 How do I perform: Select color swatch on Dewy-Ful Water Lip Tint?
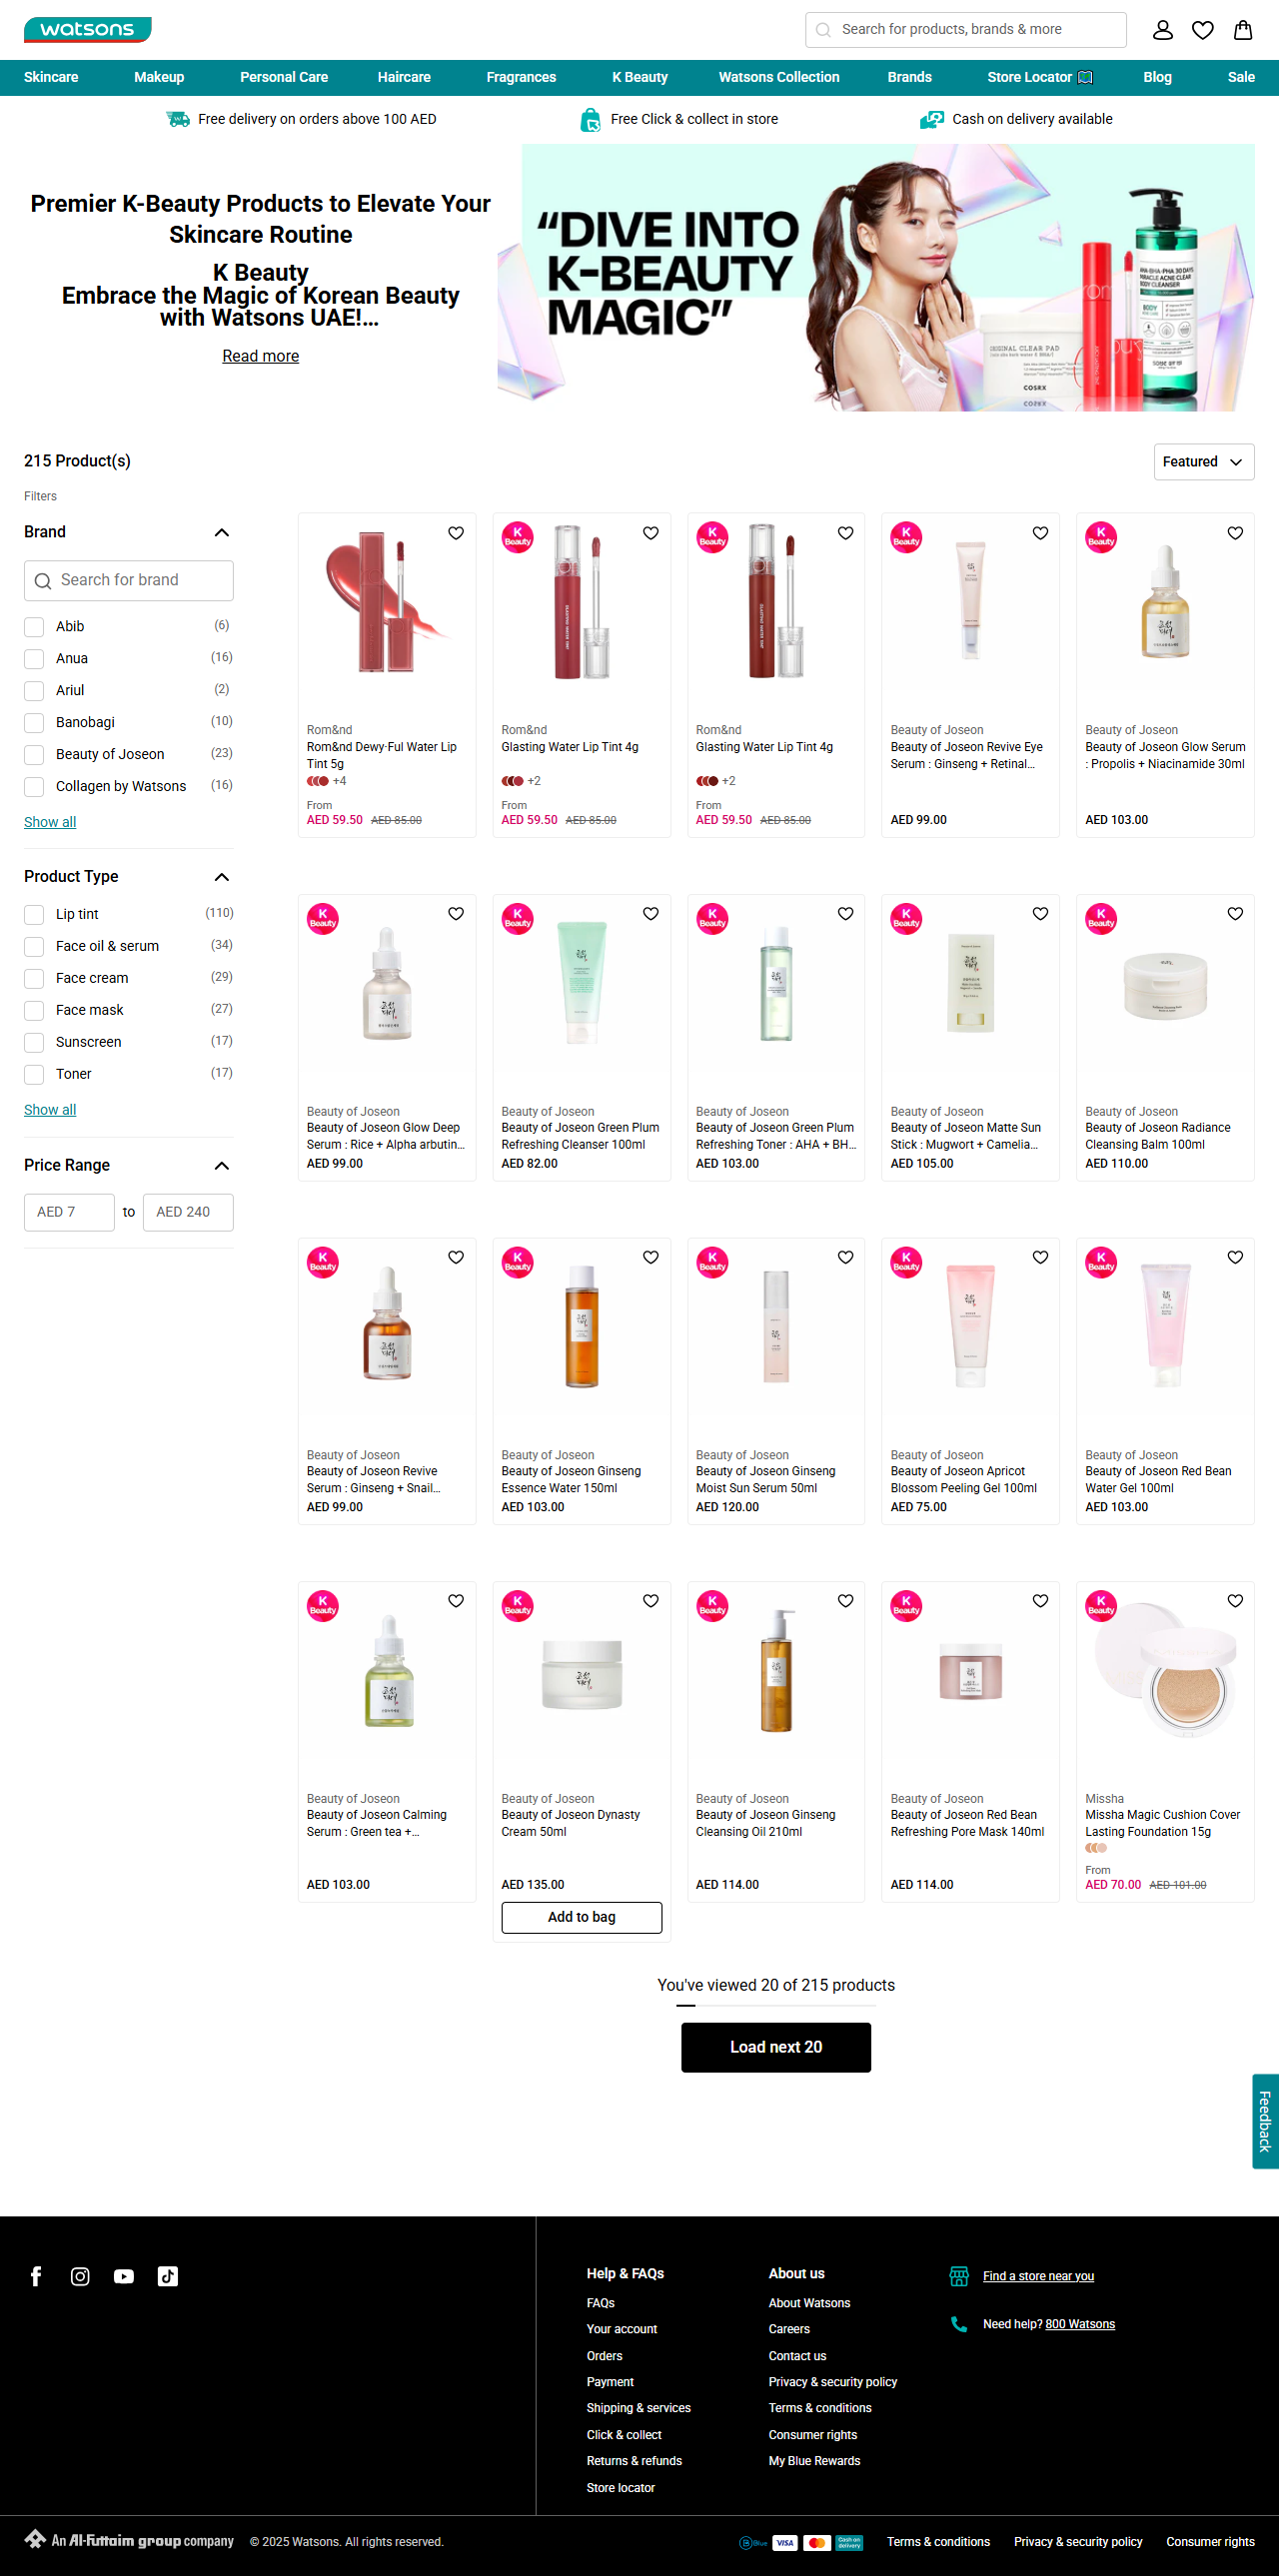pos(318,781)
